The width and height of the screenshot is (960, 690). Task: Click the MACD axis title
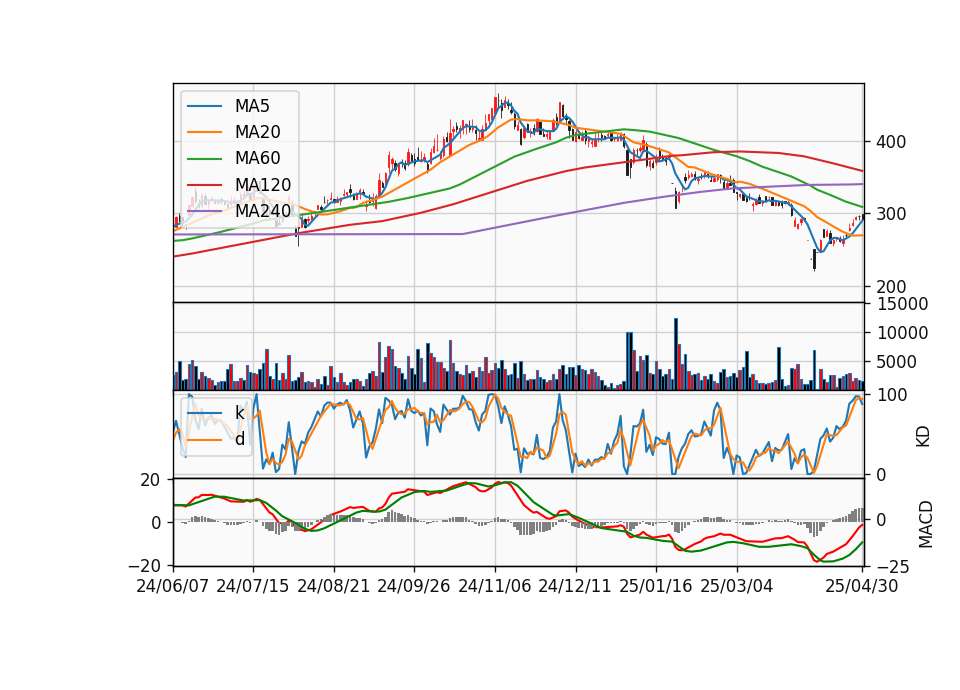point(926,524)
